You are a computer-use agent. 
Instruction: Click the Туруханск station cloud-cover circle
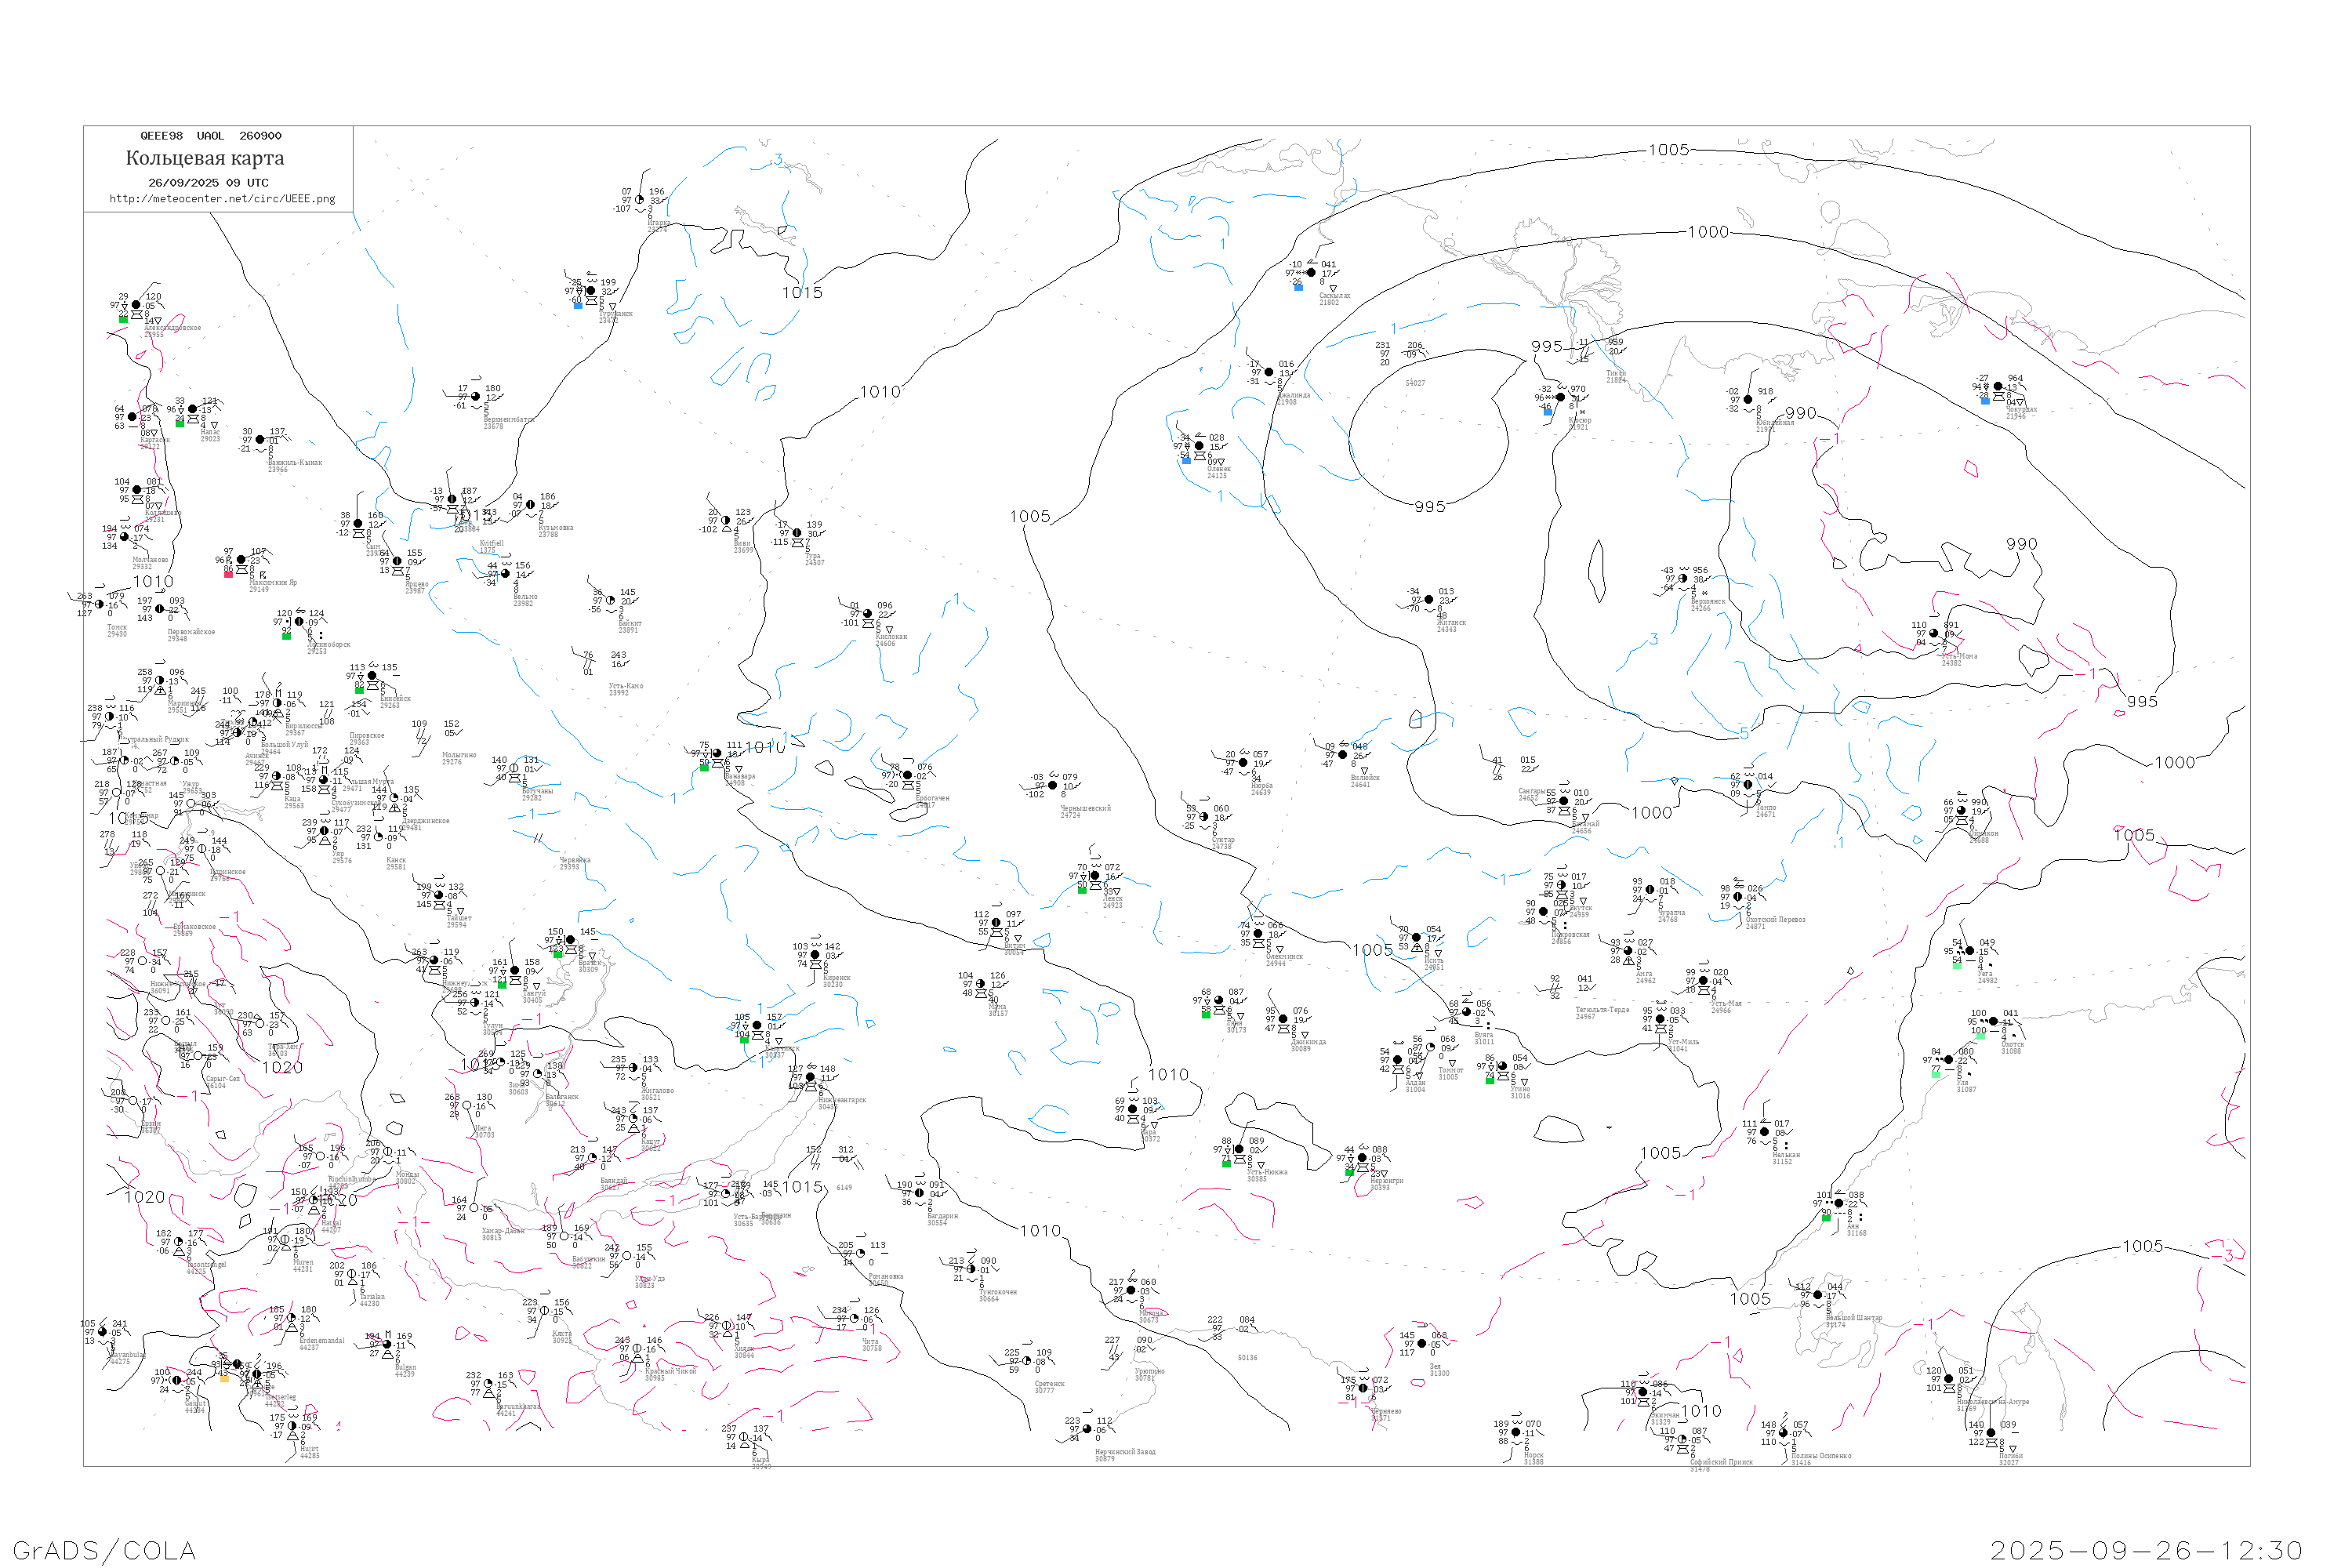[590, 292]
